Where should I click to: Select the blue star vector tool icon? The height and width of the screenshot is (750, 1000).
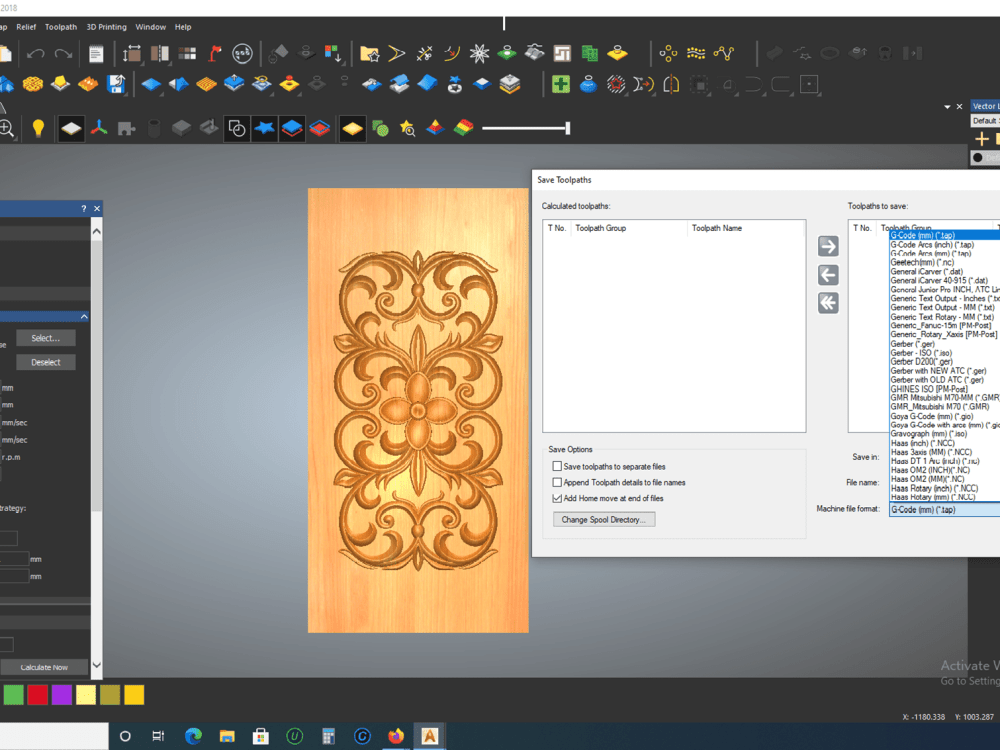[x=264, y=127]
